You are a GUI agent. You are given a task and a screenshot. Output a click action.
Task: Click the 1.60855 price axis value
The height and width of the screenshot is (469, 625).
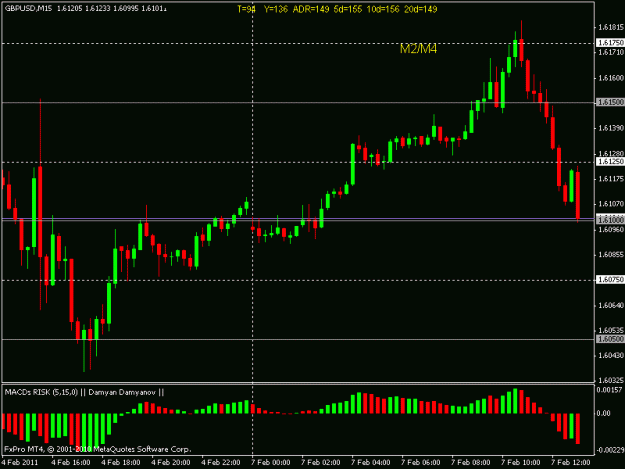point(611,254)
